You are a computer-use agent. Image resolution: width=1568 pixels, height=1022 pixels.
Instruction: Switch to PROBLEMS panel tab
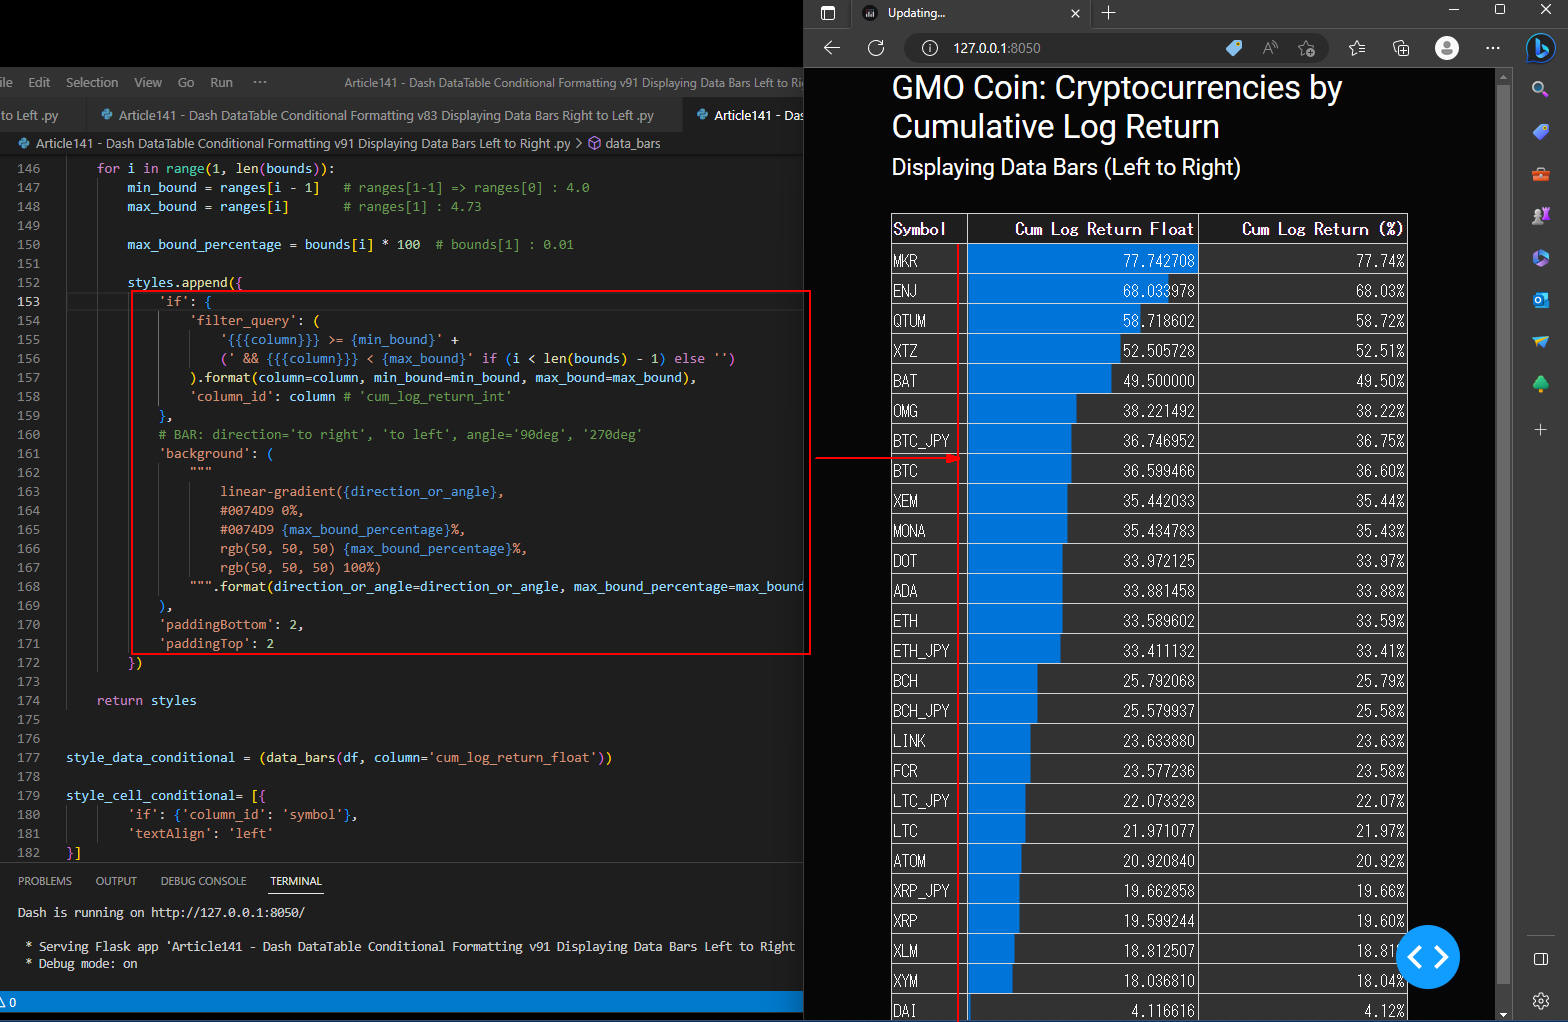45,881
